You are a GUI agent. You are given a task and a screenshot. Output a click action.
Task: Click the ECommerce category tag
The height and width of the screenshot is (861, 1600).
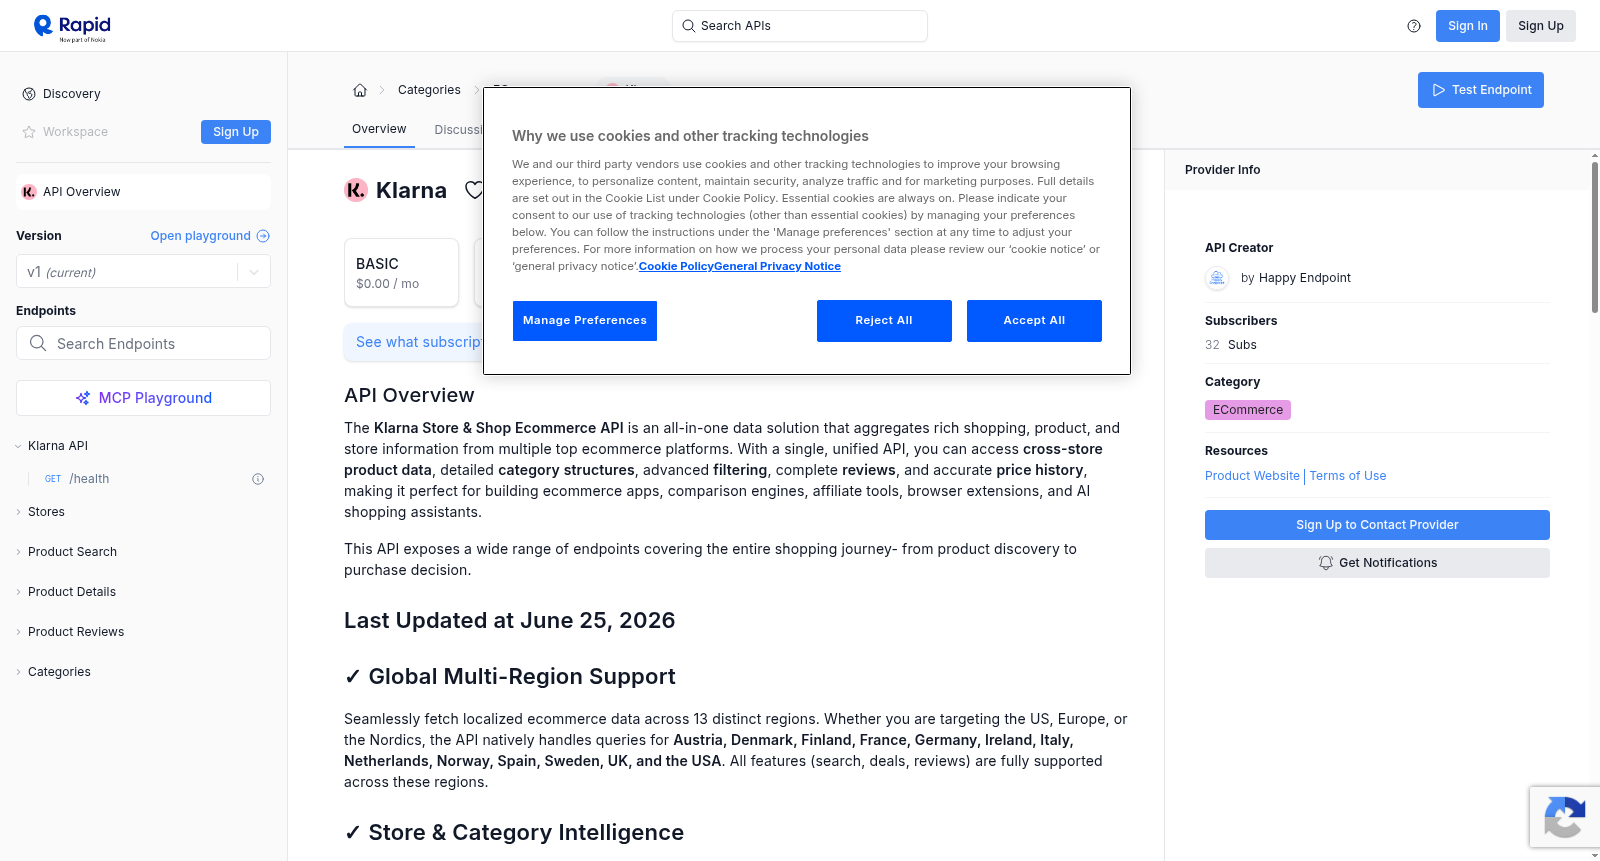tap(1248, 410)
